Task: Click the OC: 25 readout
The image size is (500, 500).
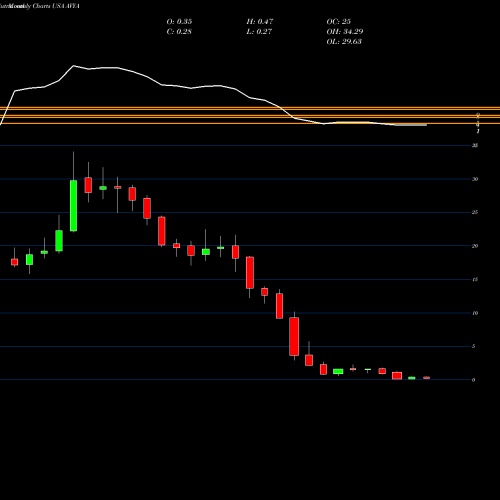Action: click(x=339, y=22)
